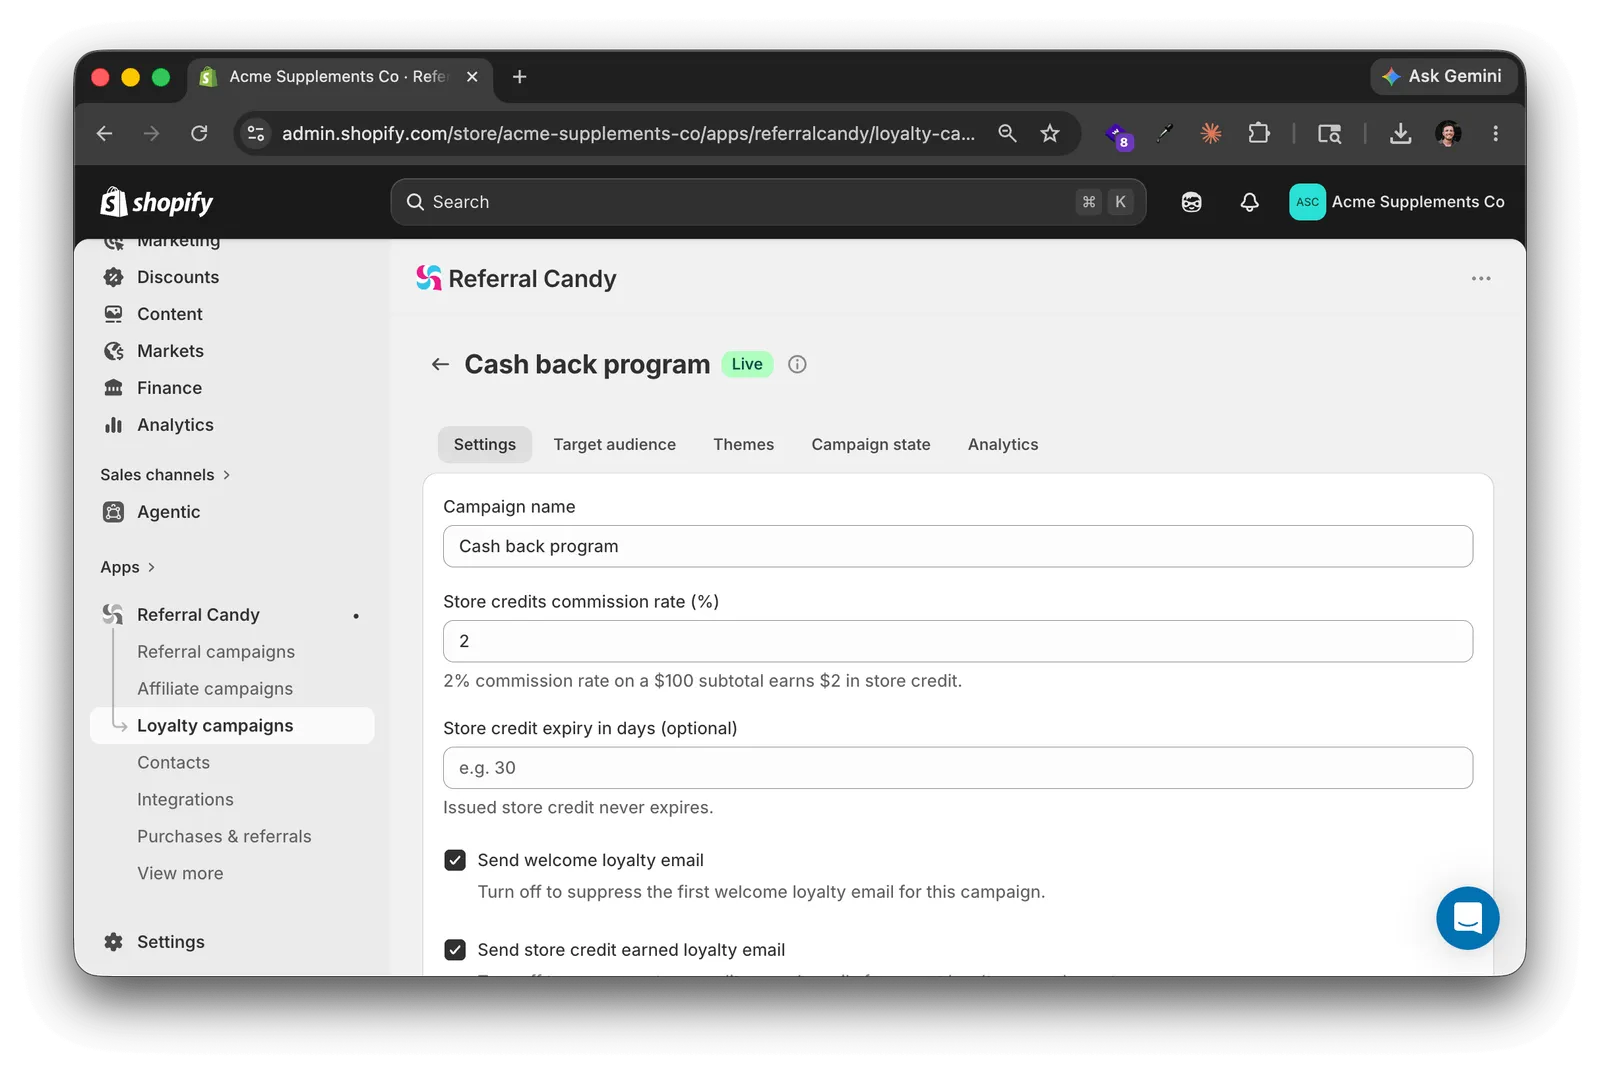Click the Analytics bar chart icon
Viewport: 1600px width, 1074px height.
point(114,425)
